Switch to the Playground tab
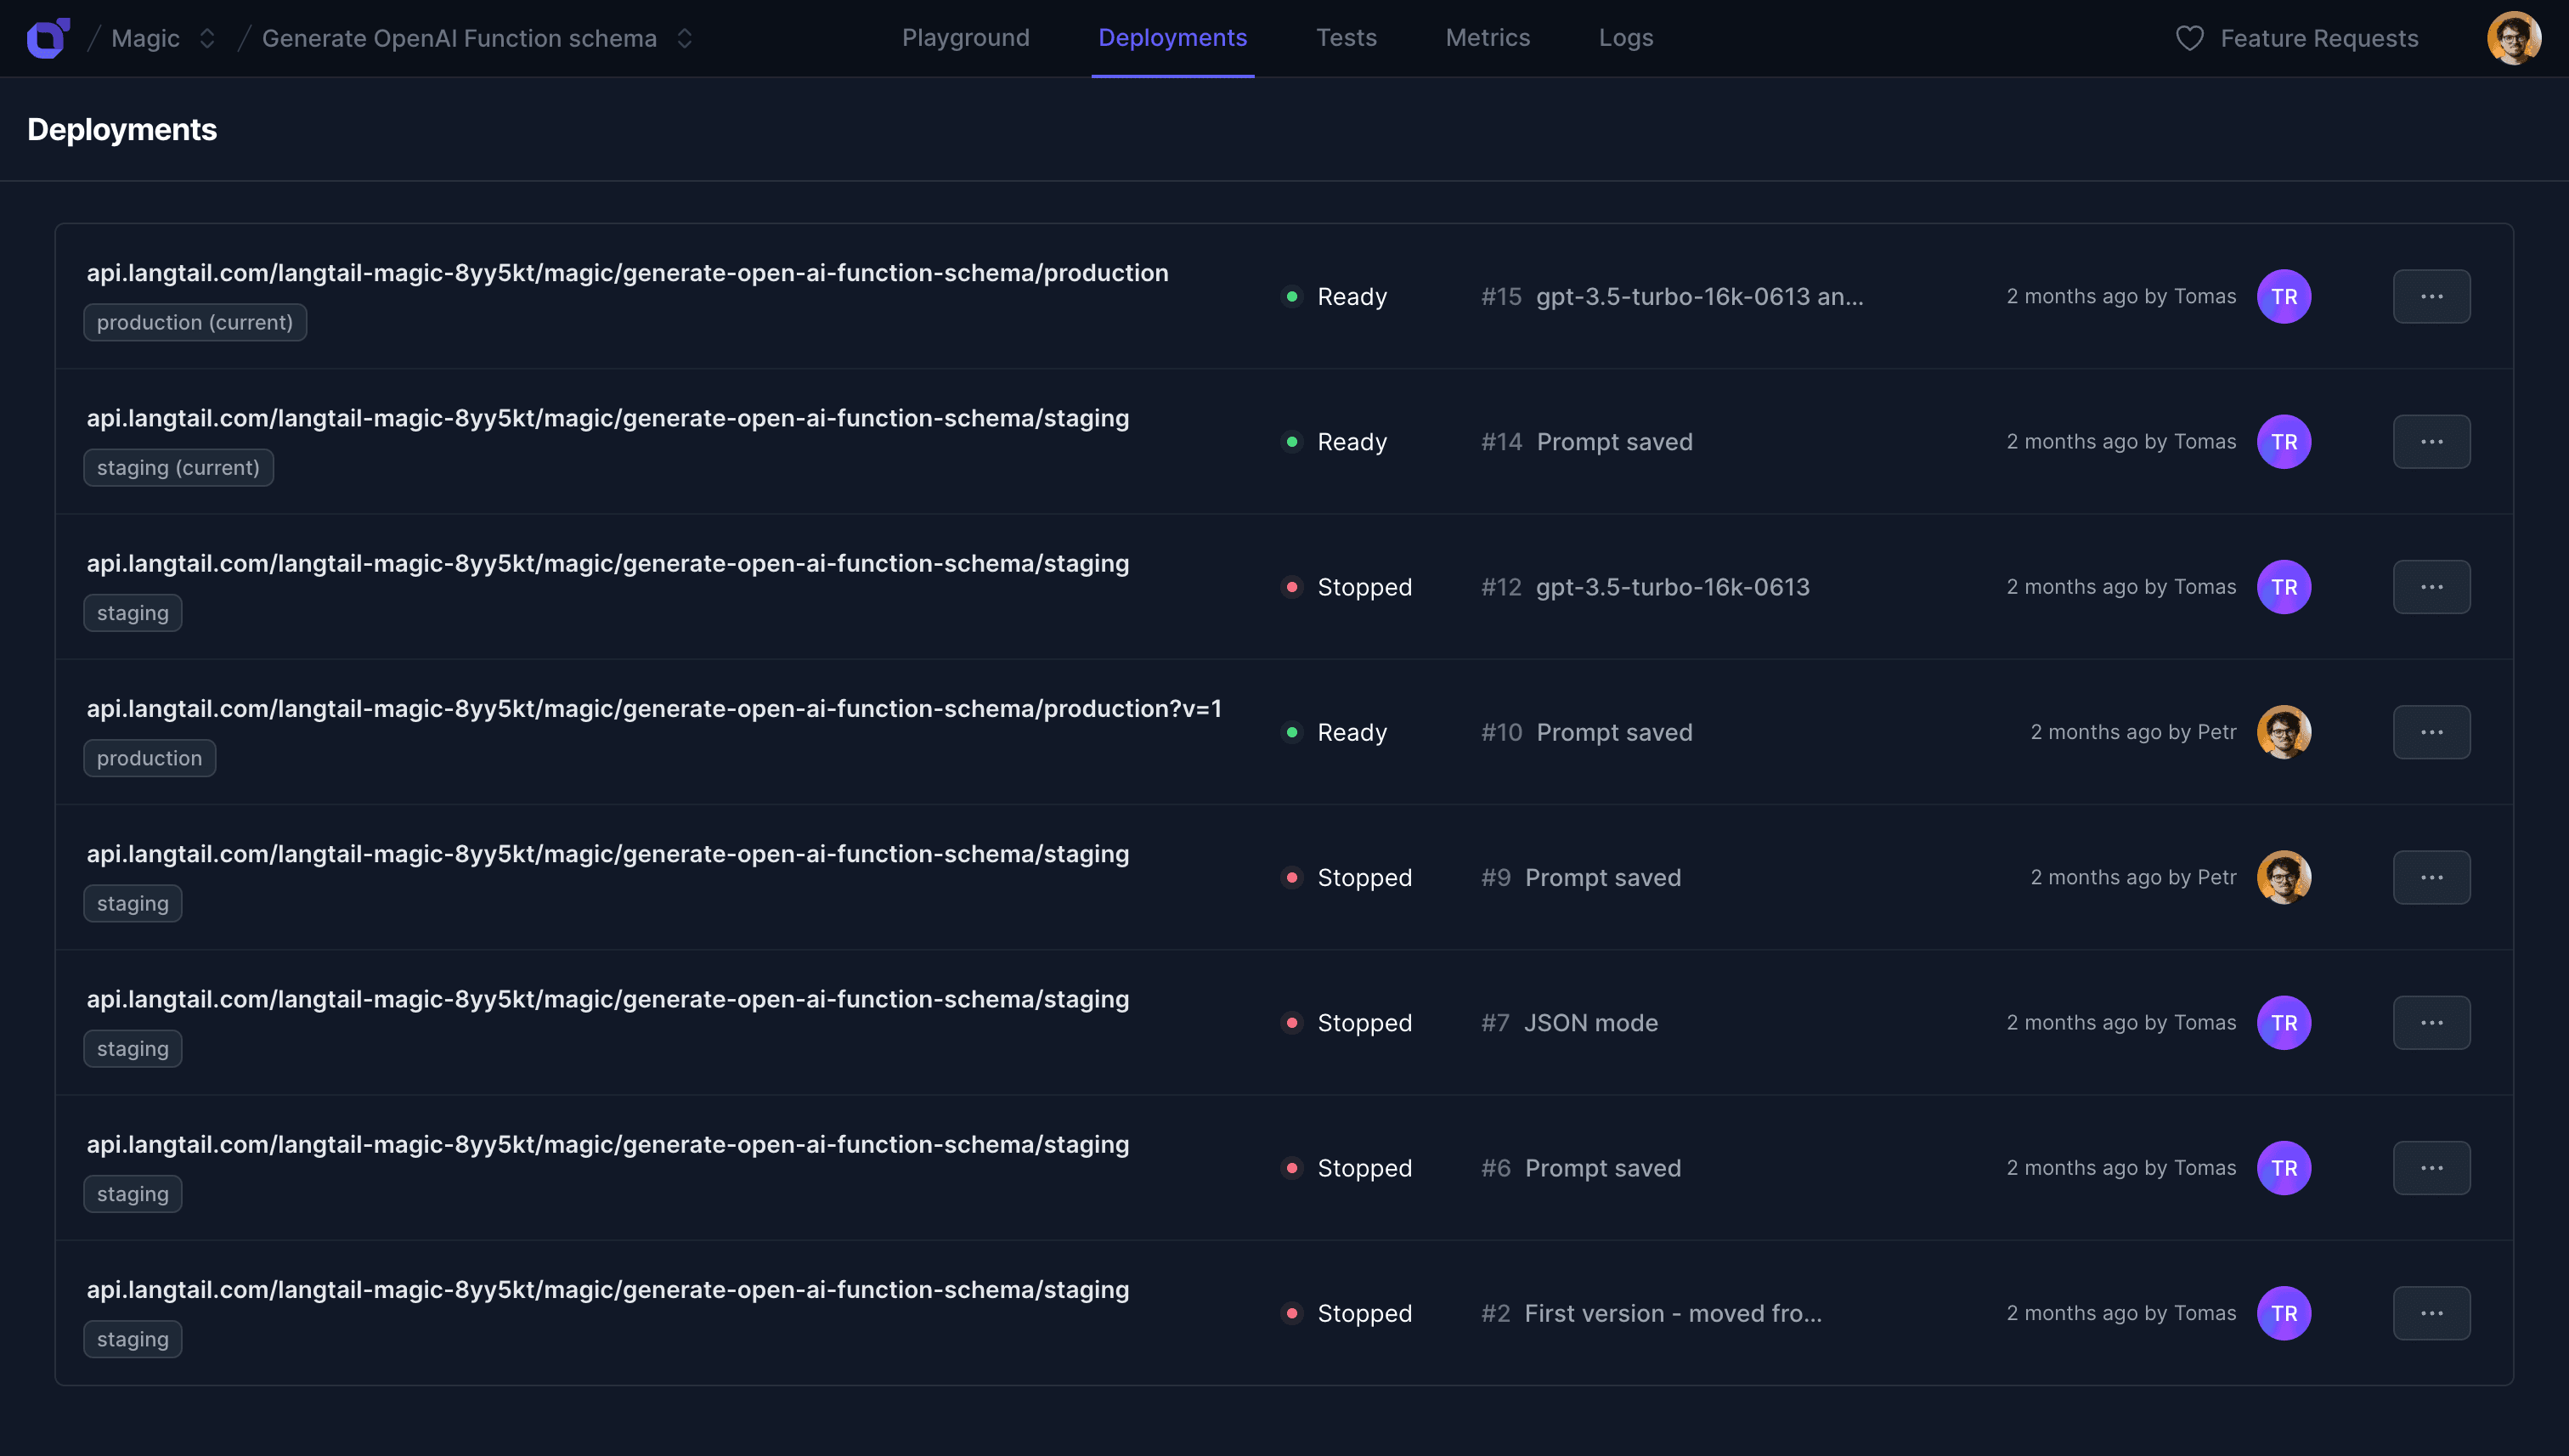2569x1456 pixels. click(965, 38)
